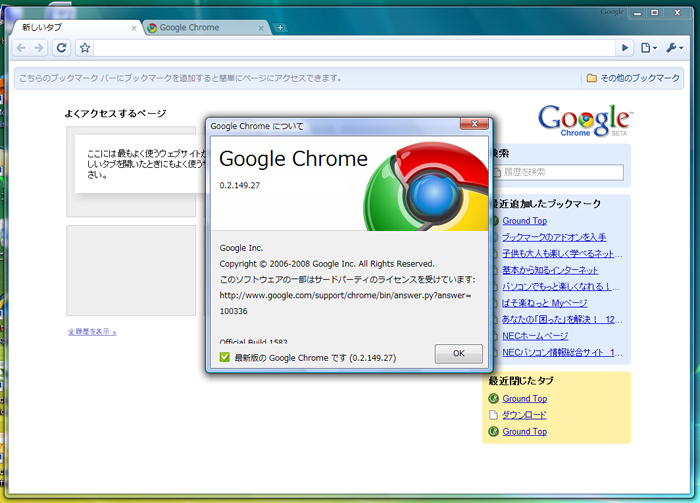The height and width of the screenshot is (503, 700).
Task: Click the Google Chrome BETA logo
Action: [585, 121]
